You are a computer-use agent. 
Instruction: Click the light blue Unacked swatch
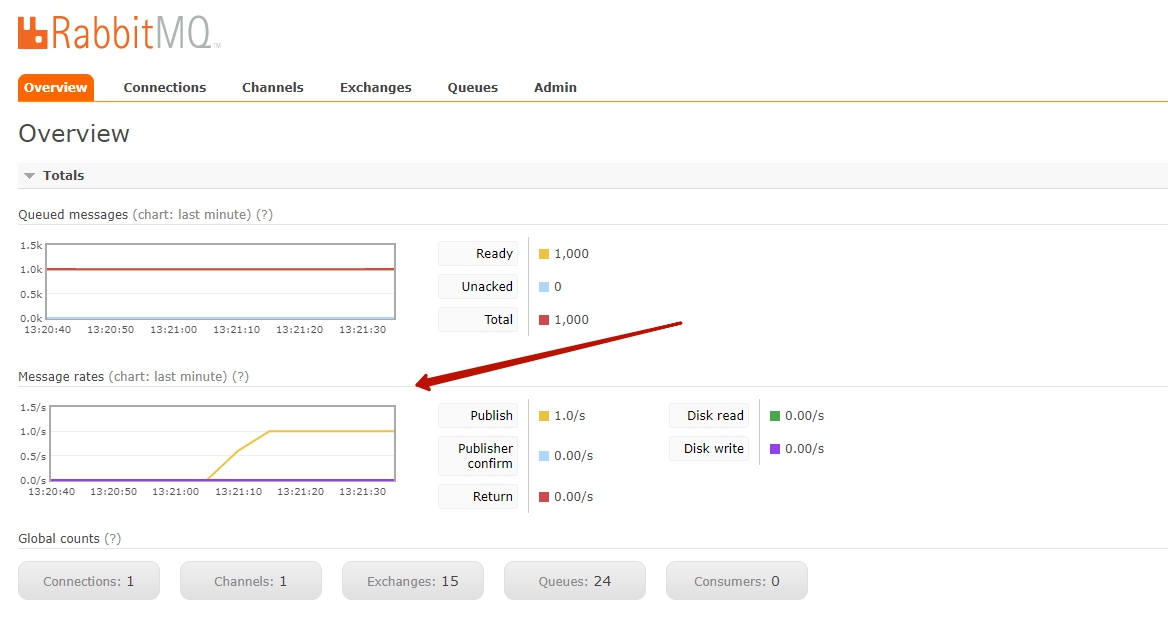tap(544, 287)
